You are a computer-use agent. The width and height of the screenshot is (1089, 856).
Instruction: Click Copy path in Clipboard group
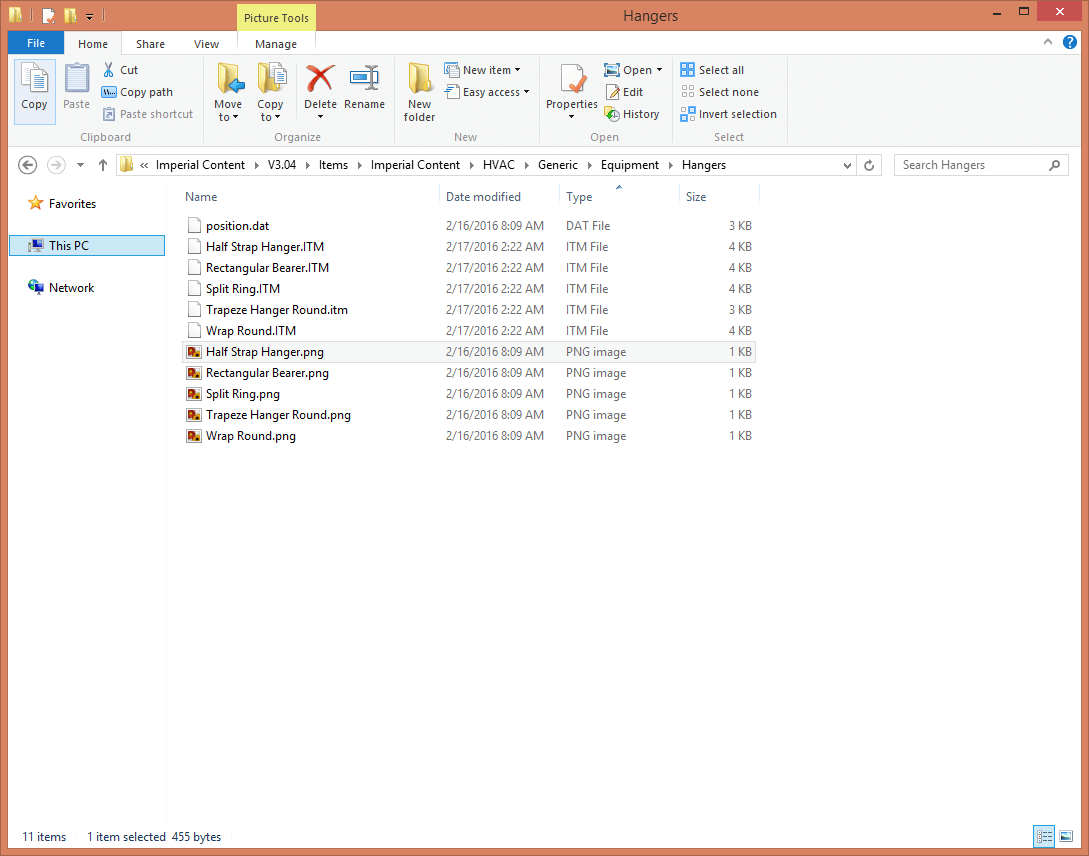137,92
